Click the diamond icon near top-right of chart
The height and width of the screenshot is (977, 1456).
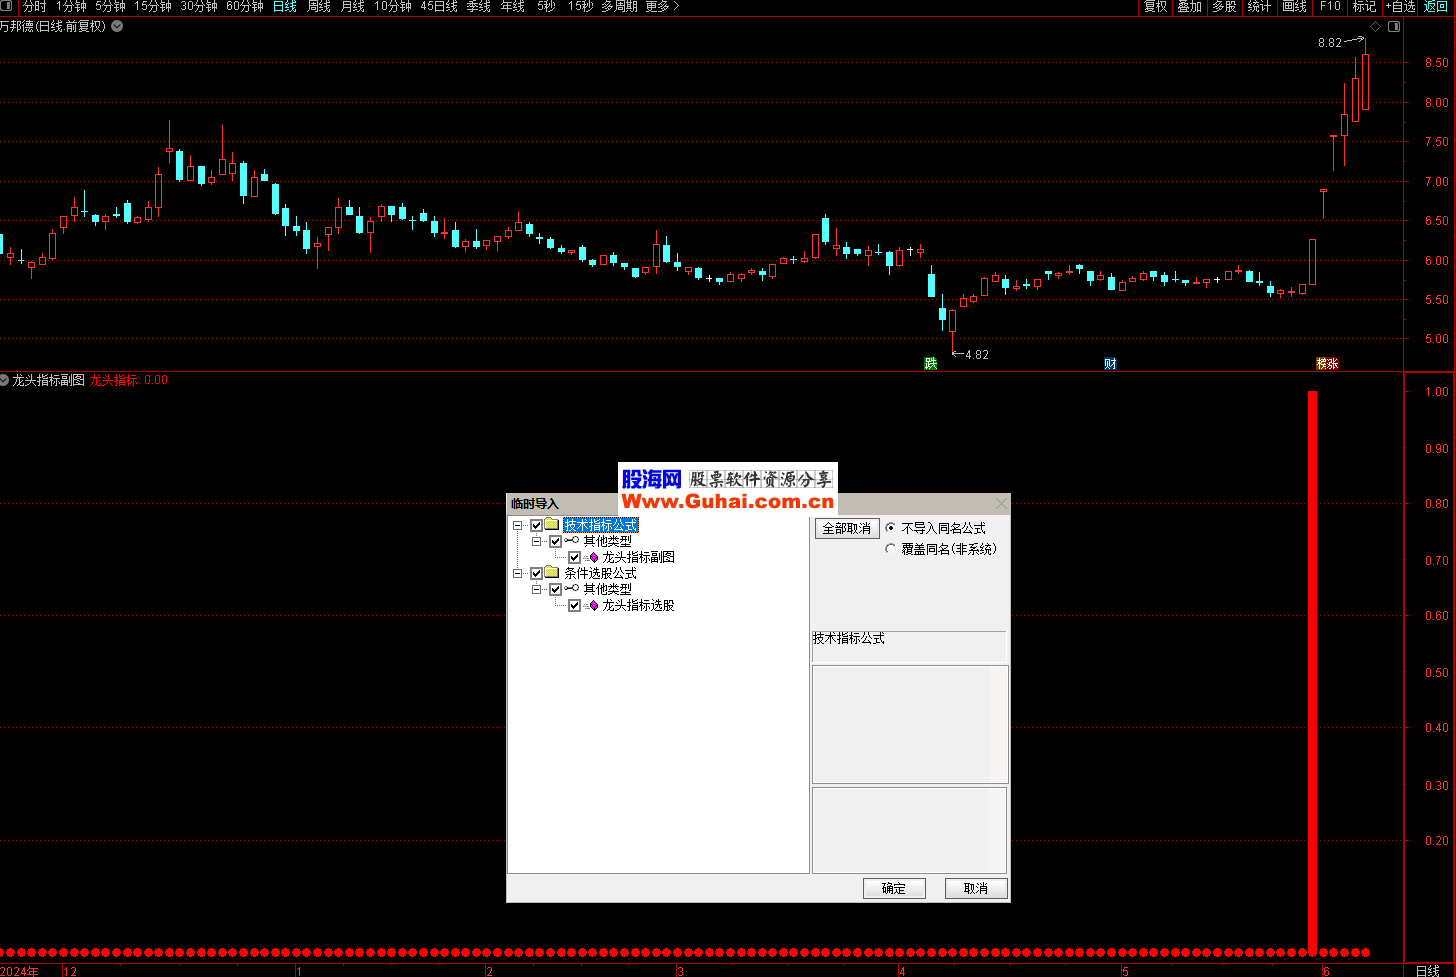pos(1375,27)
